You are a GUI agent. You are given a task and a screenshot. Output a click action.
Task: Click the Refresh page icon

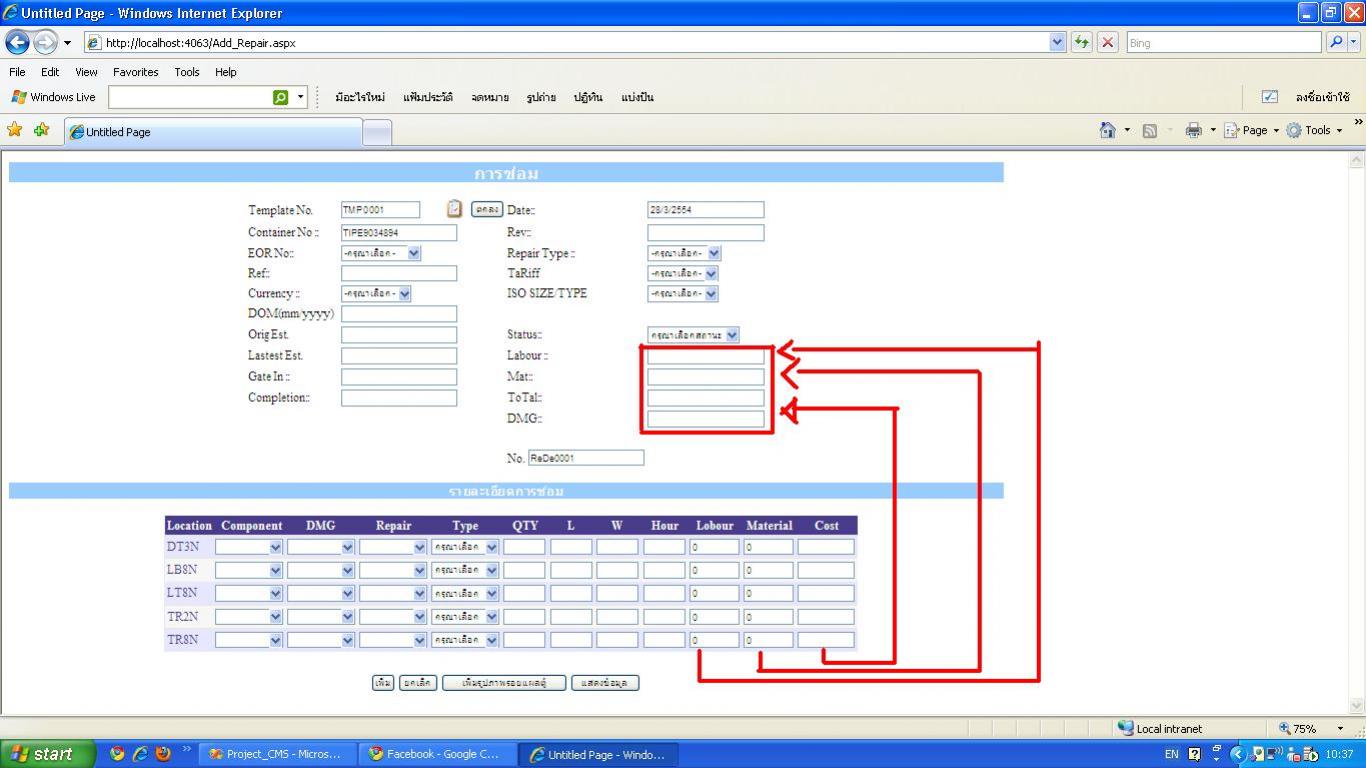click(x=1081, y=42)
